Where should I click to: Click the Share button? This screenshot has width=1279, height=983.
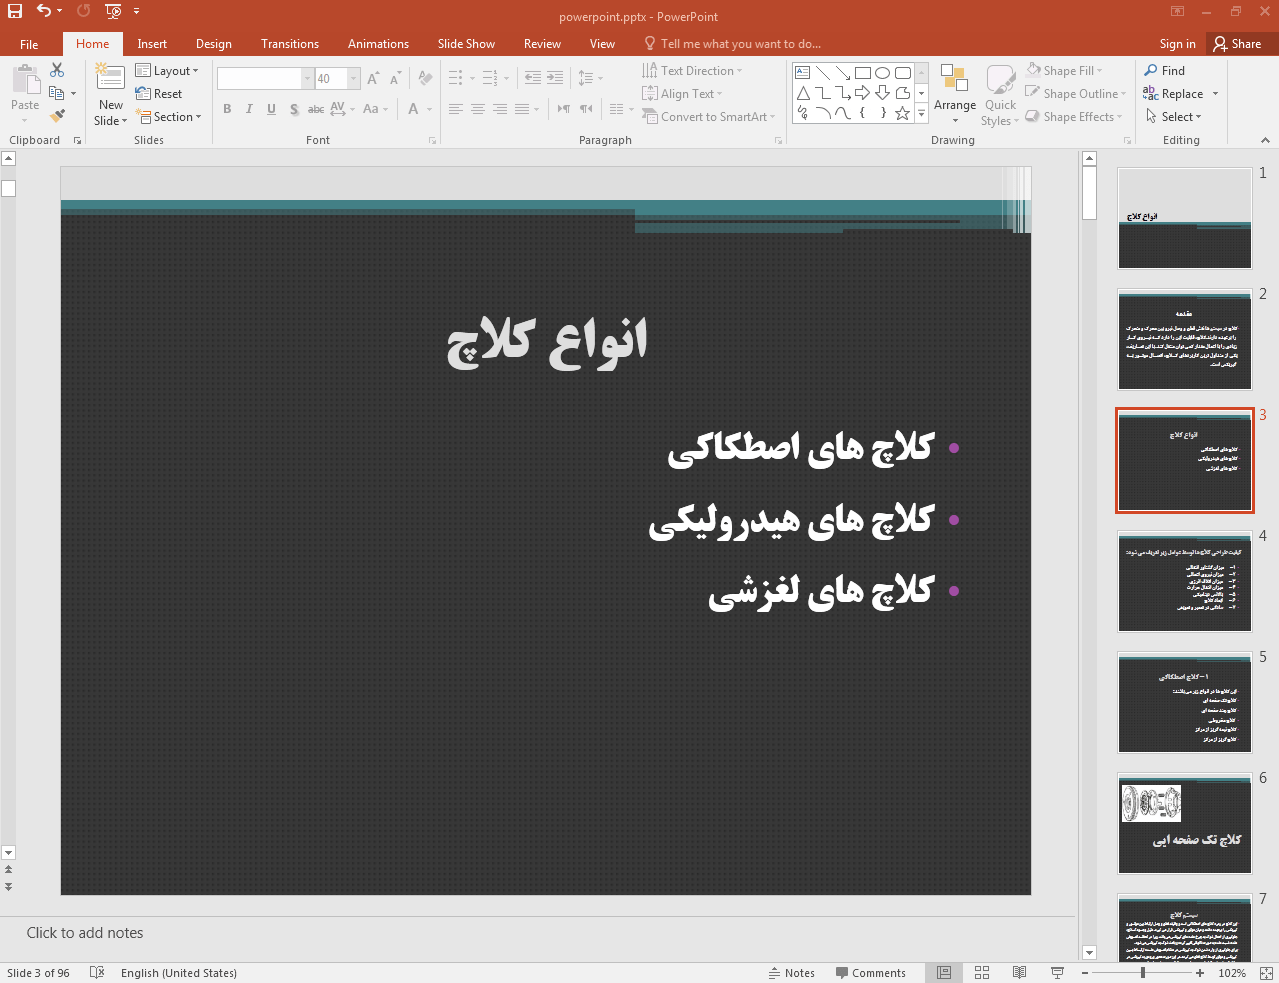click(1237, 44)
